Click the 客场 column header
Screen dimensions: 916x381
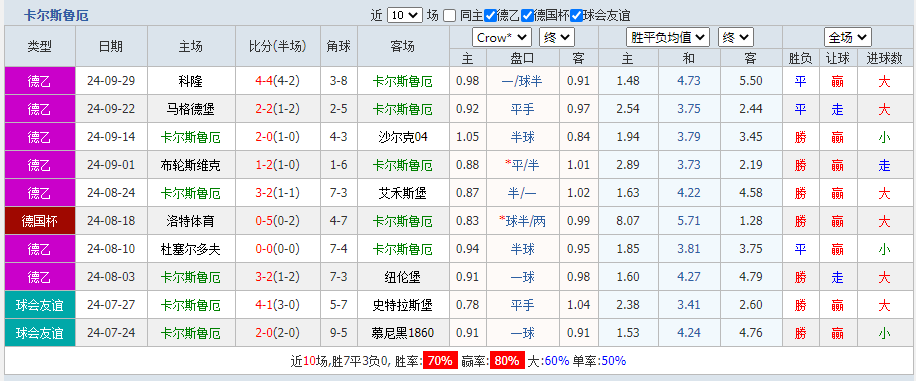403,46
